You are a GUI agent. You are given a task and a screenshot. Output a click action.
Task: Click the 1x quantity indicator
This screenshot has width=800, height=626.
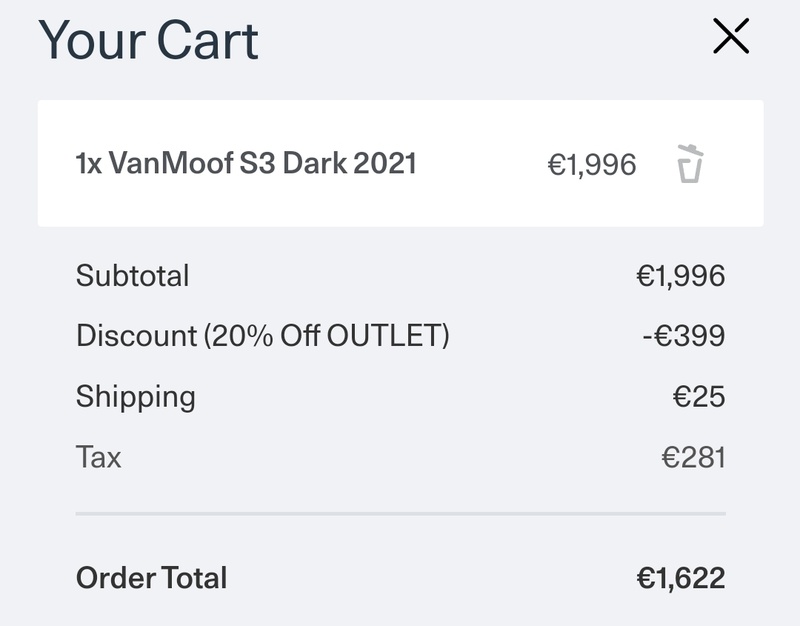point(89,164)
